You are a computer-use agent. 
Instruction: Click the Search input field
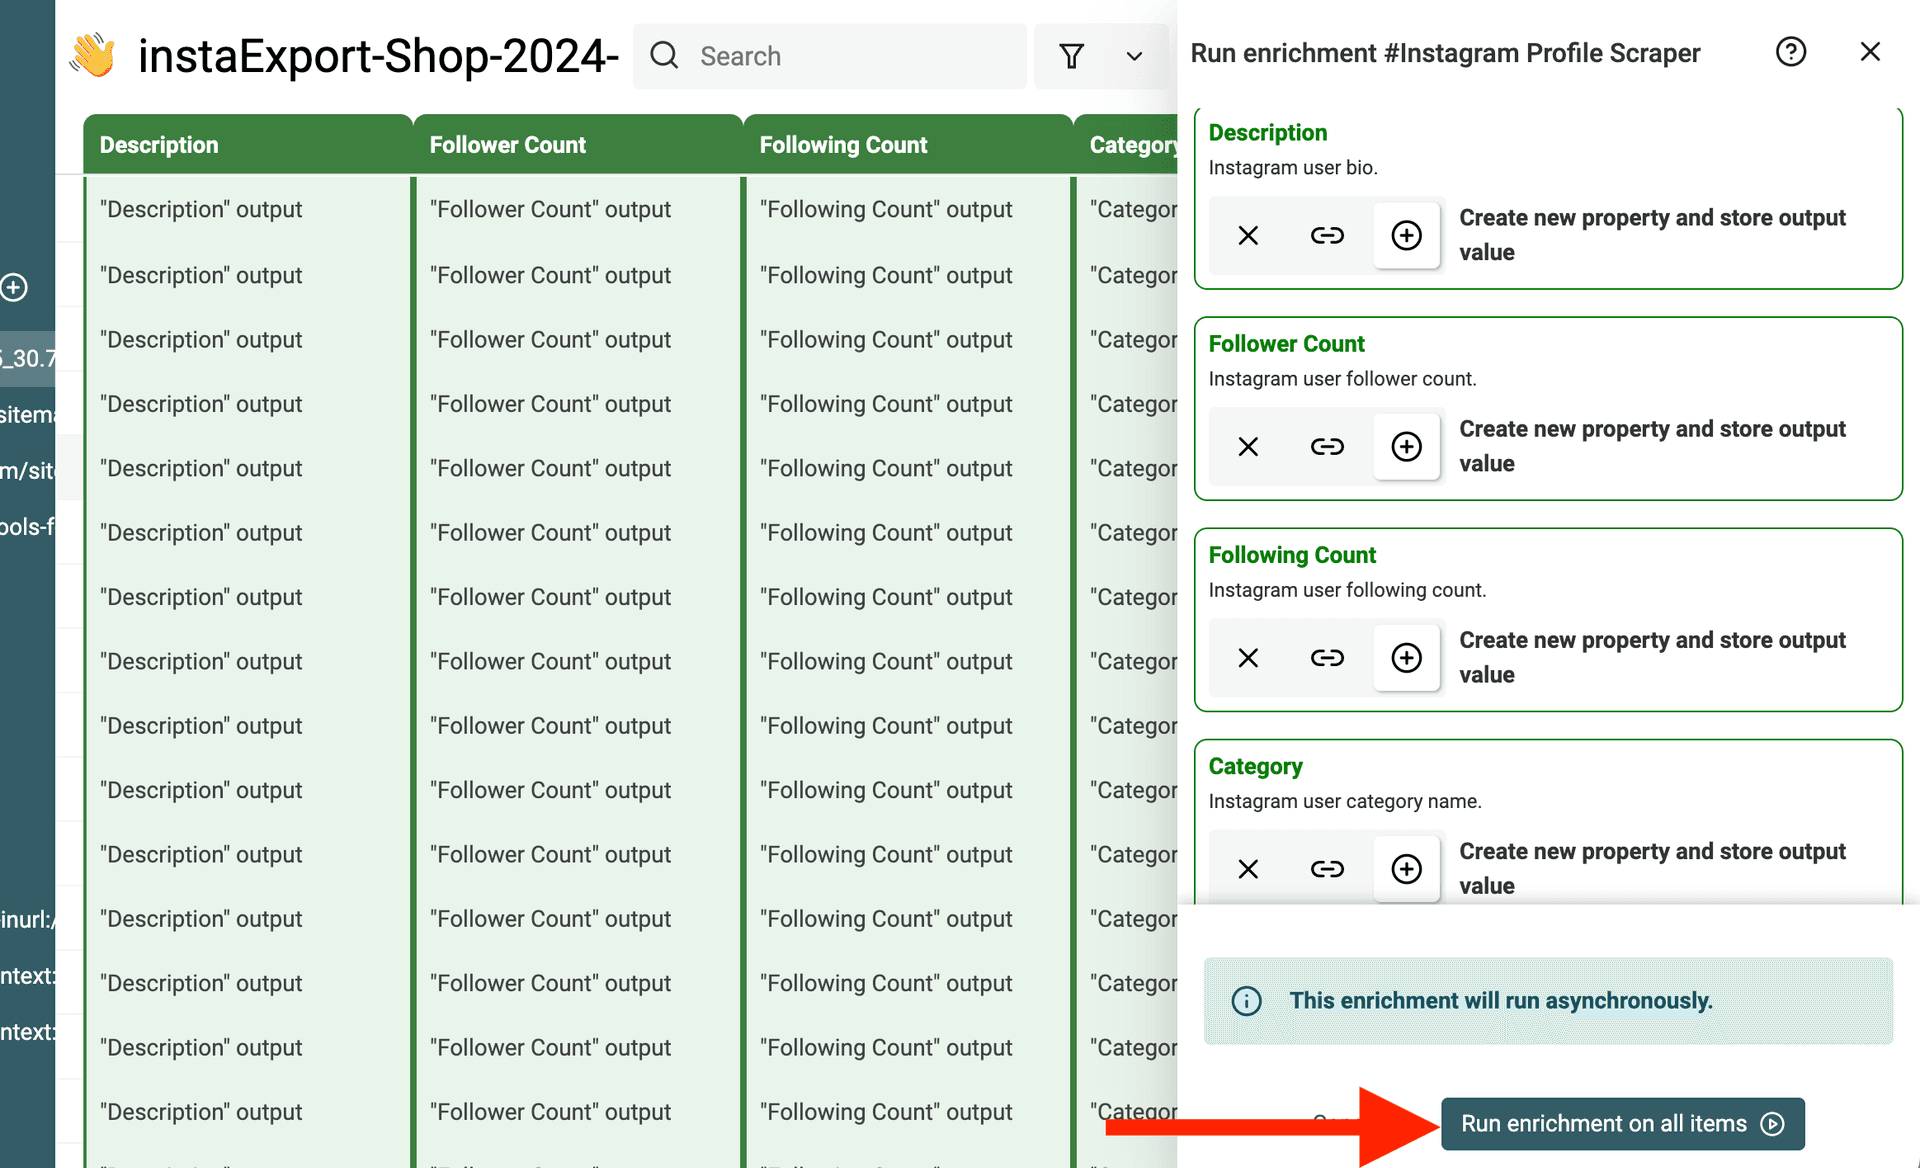[x=850, y=56]
